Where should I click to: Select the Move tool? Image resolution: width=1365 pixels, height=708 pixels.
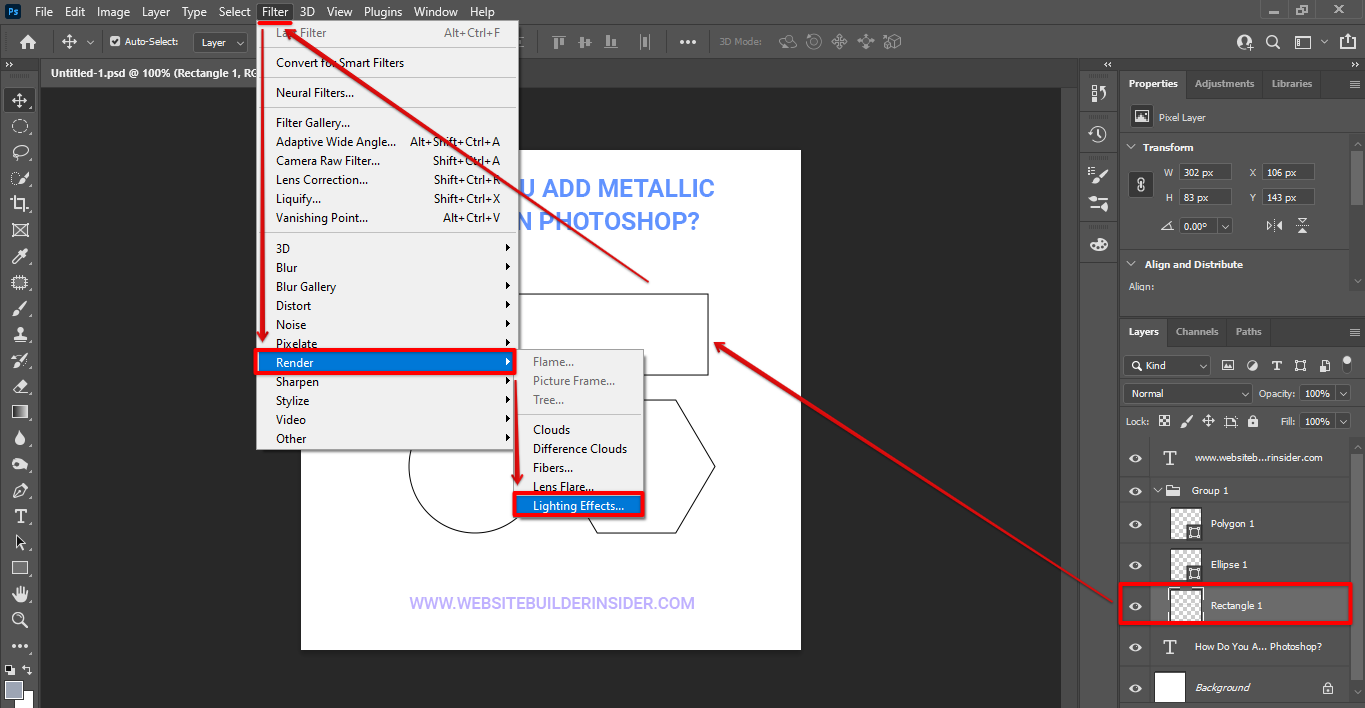pyautogui.click(x=20, y=100)
